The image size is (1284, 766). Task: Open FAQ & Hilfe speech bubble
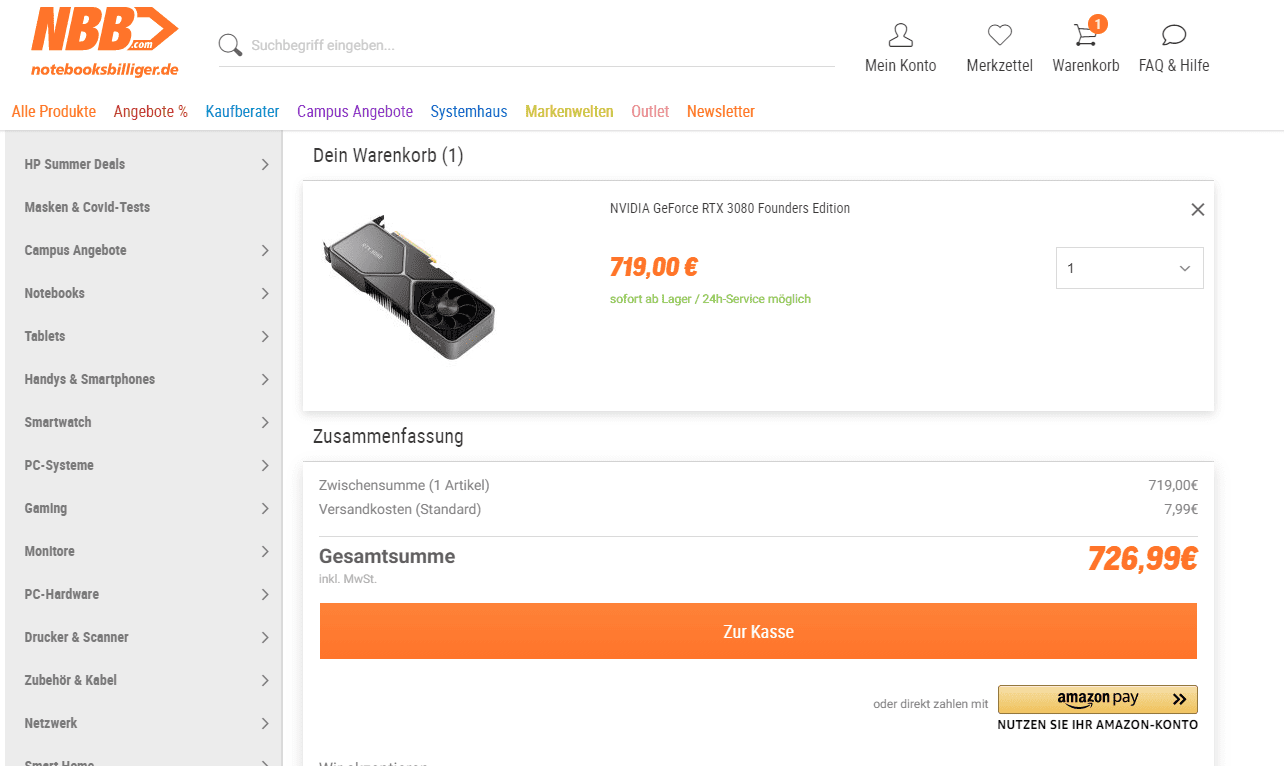click(x=1173, y=36)
